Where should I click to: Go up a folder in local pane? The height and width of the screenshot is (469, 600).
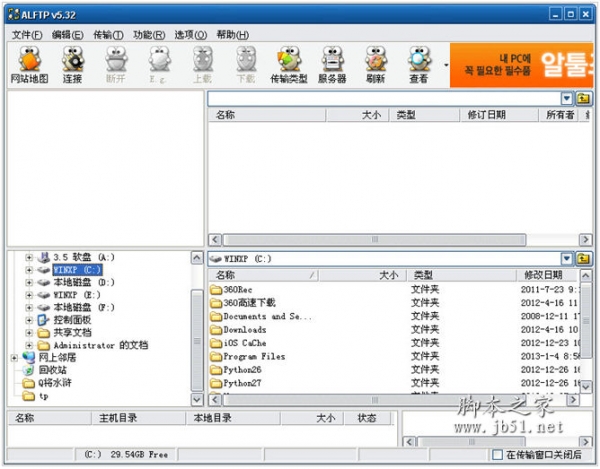click(583, 259)
